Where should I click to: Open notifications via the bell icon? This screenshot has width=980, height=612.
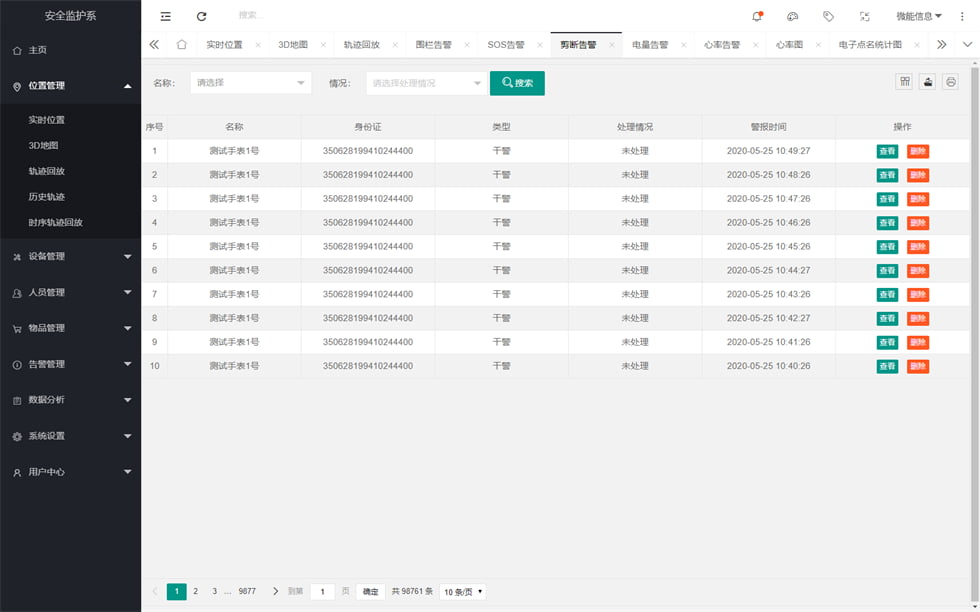(757, 16)
